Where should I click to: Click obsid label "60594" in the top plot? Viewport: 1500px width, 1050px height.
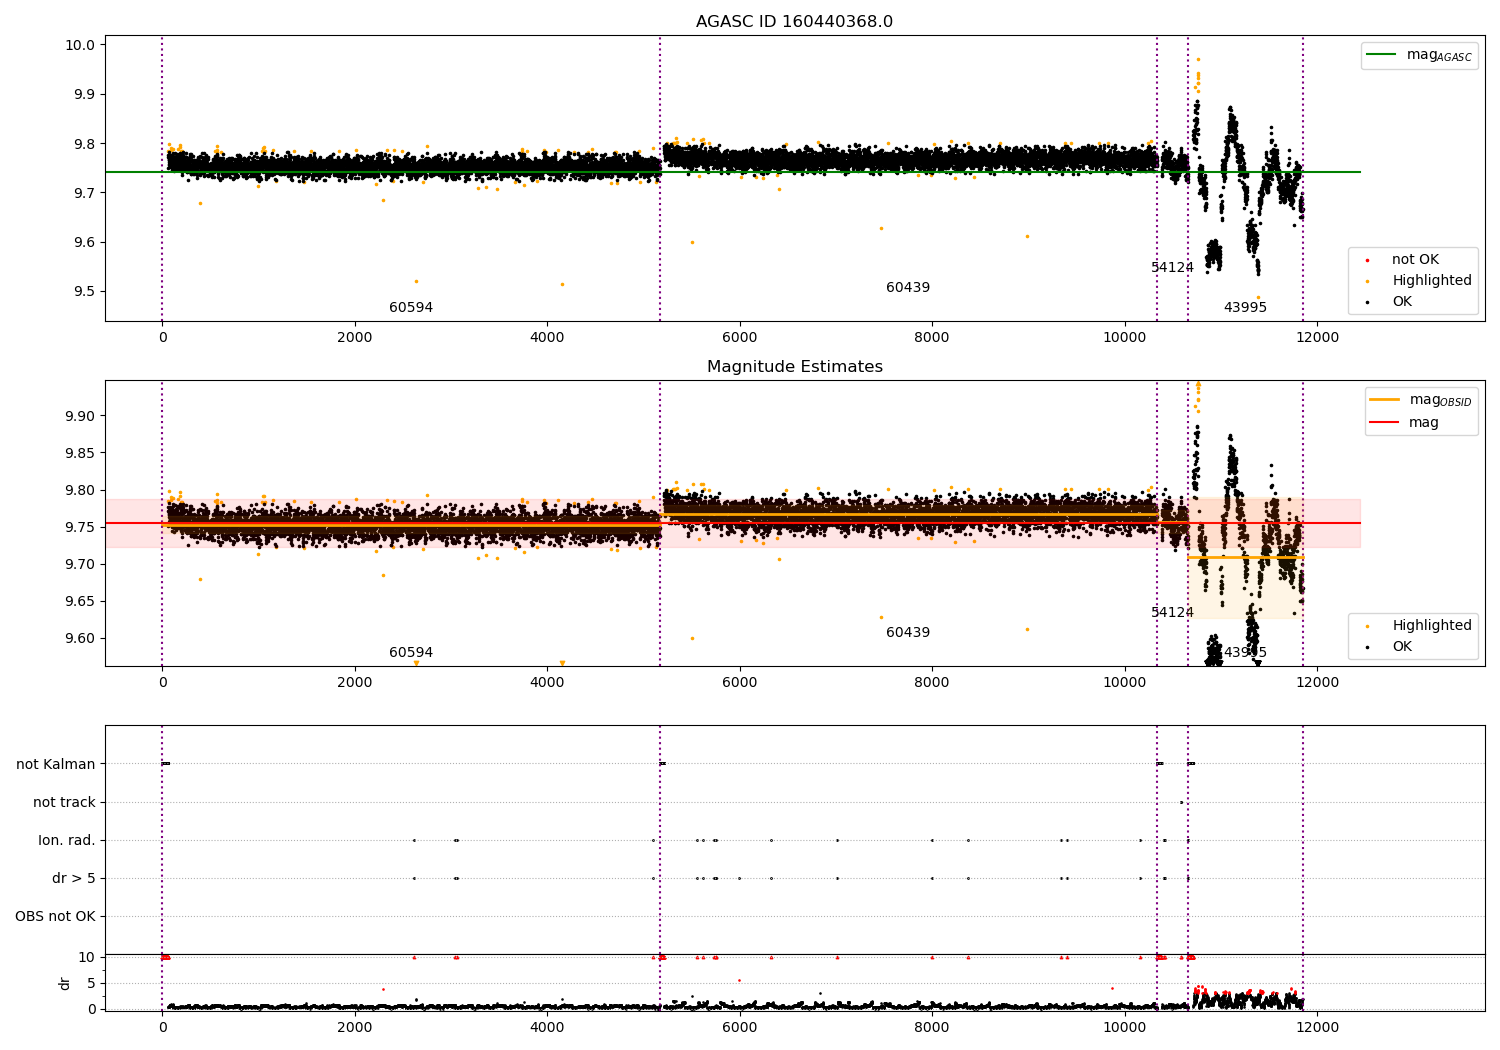point(411,308)
